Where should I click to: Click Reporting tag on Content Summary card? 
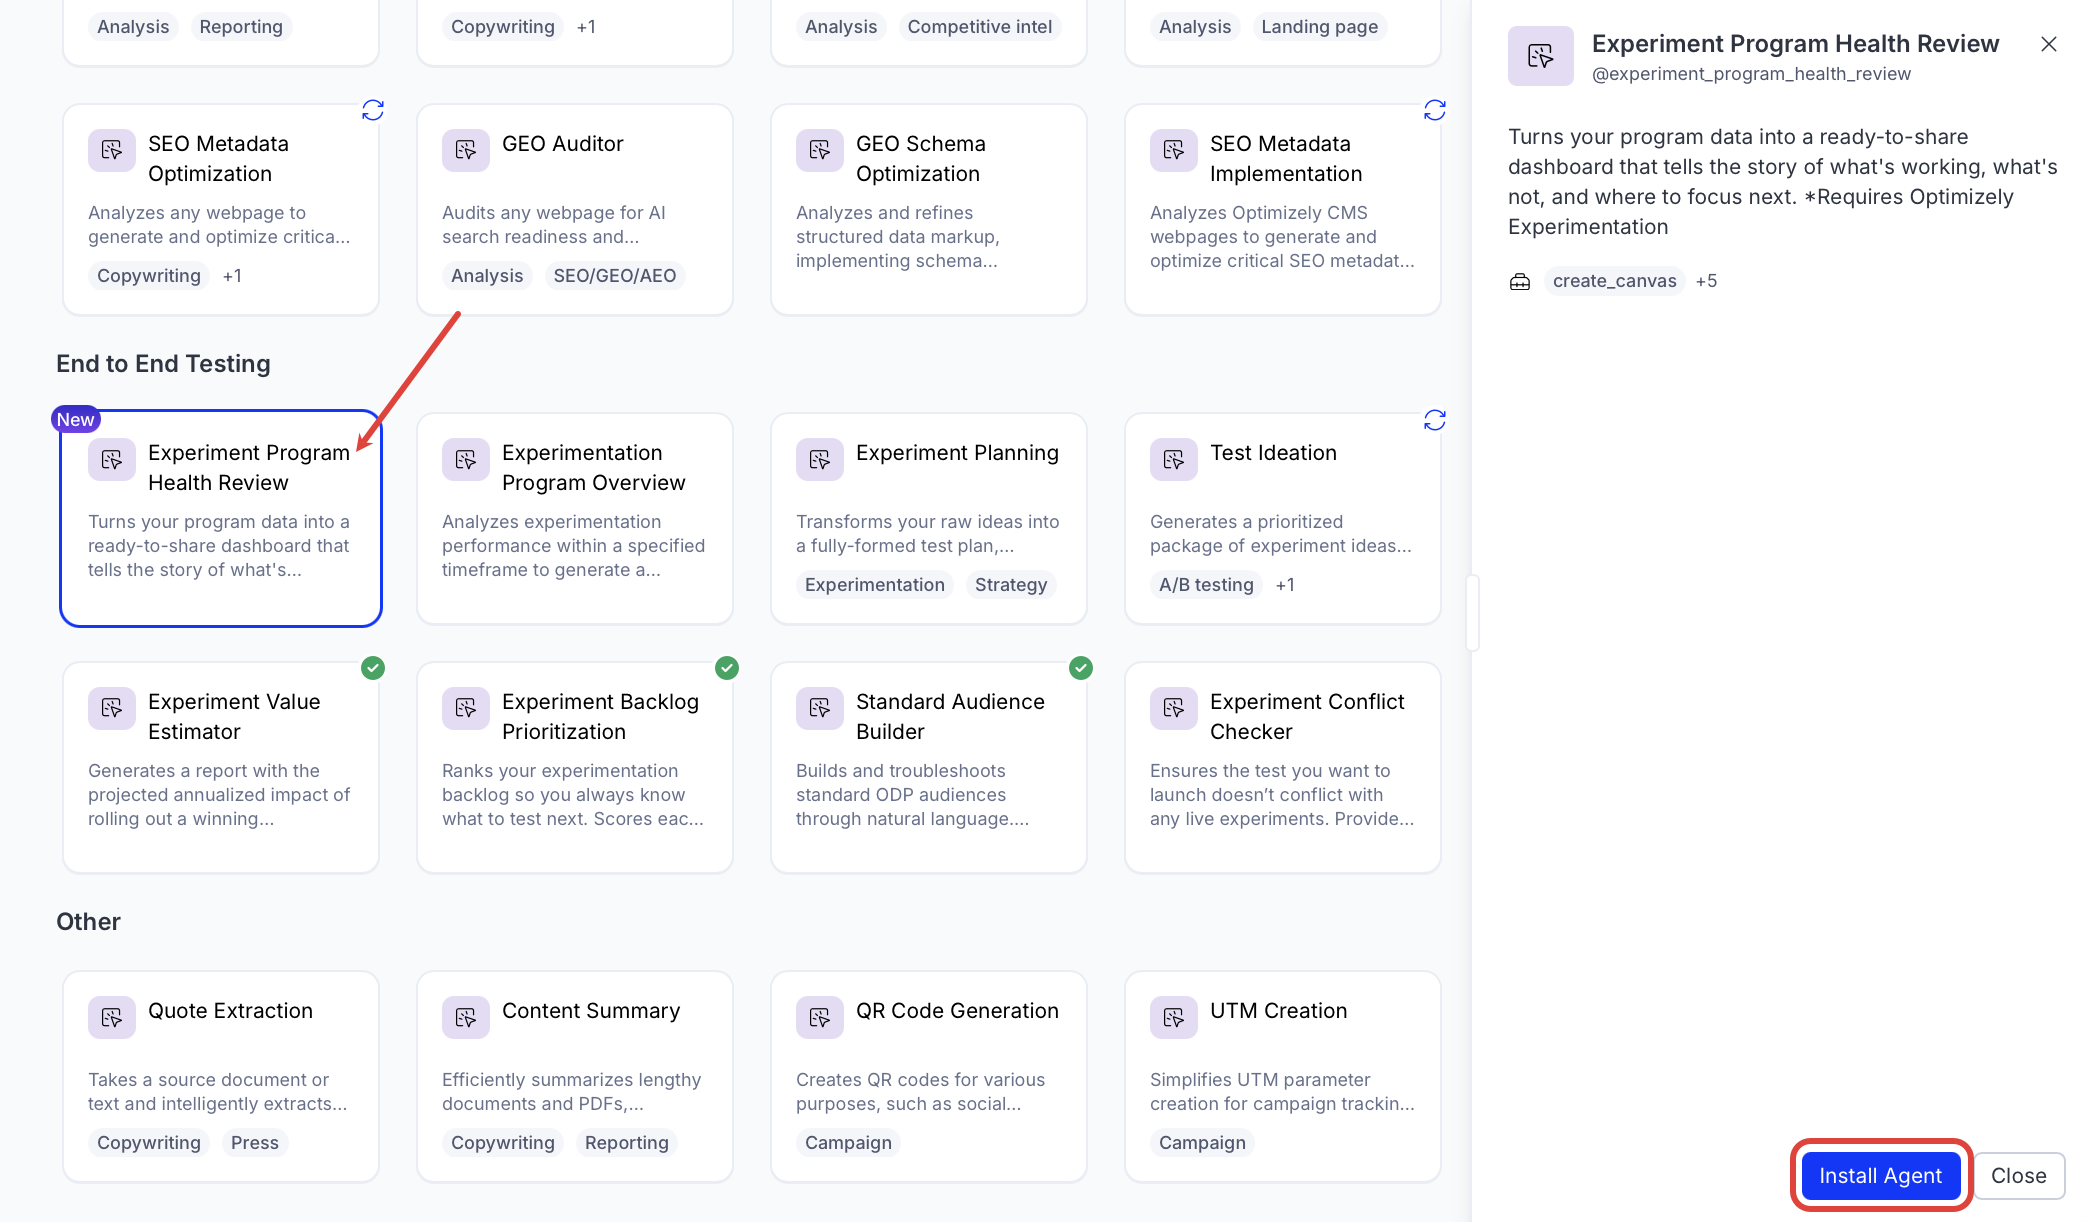pos(627,1143)
